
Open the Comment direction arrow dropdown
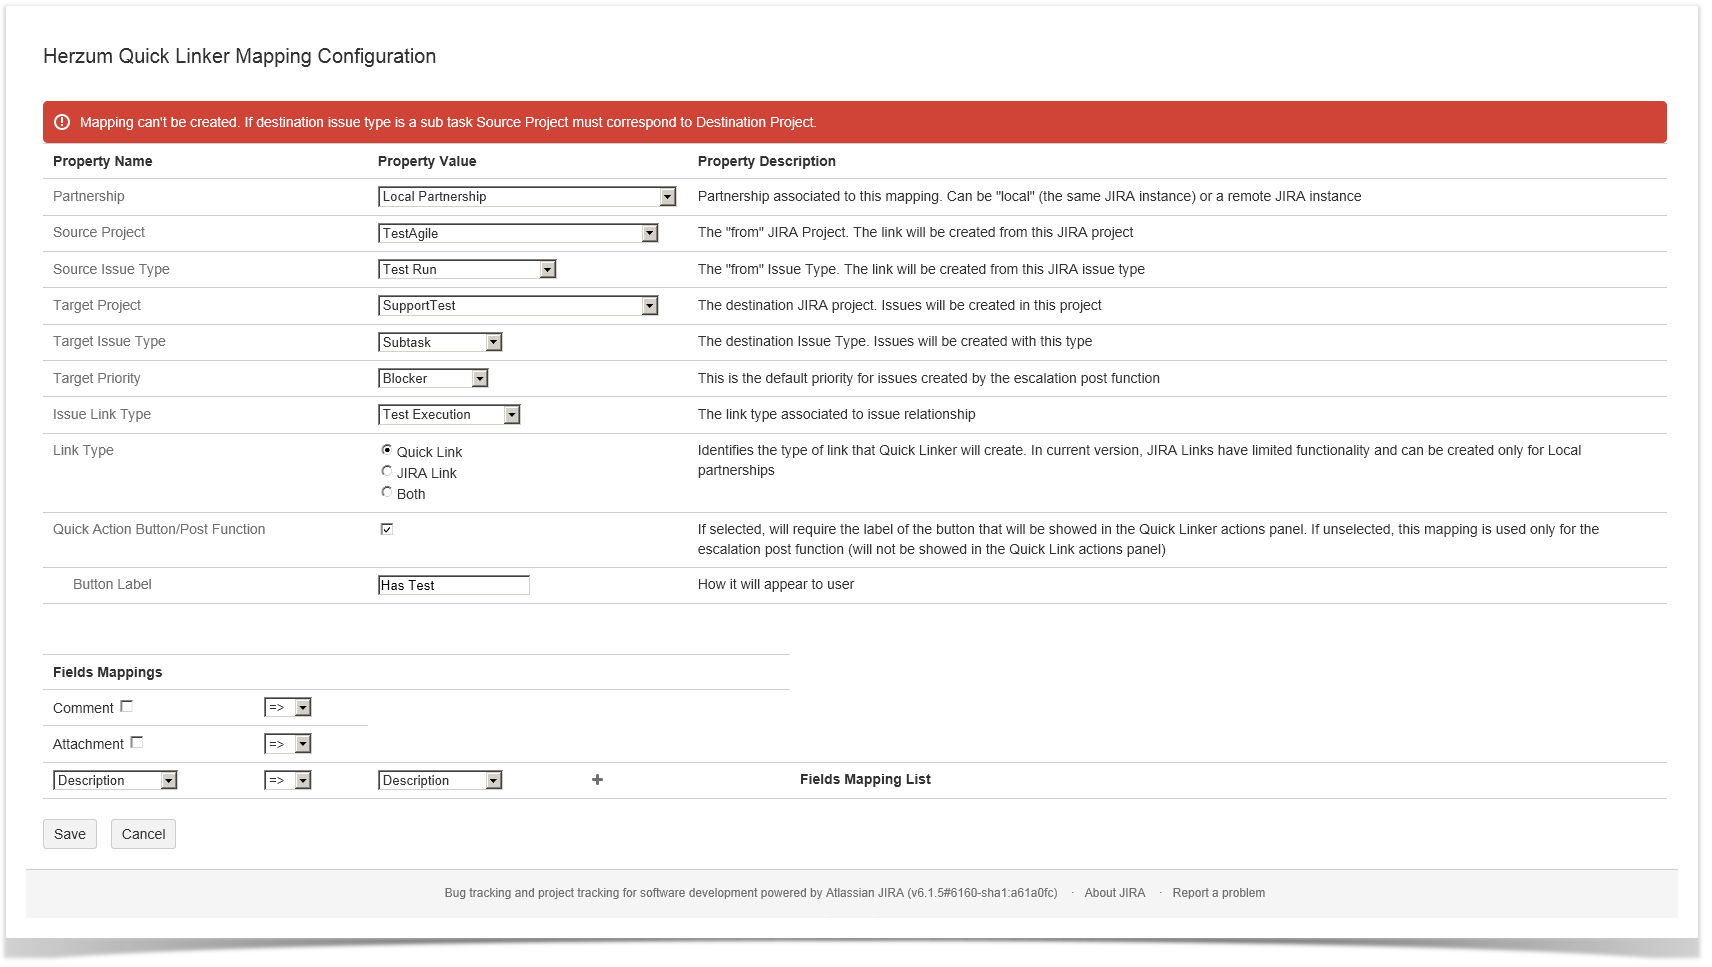tap(288, 708)
